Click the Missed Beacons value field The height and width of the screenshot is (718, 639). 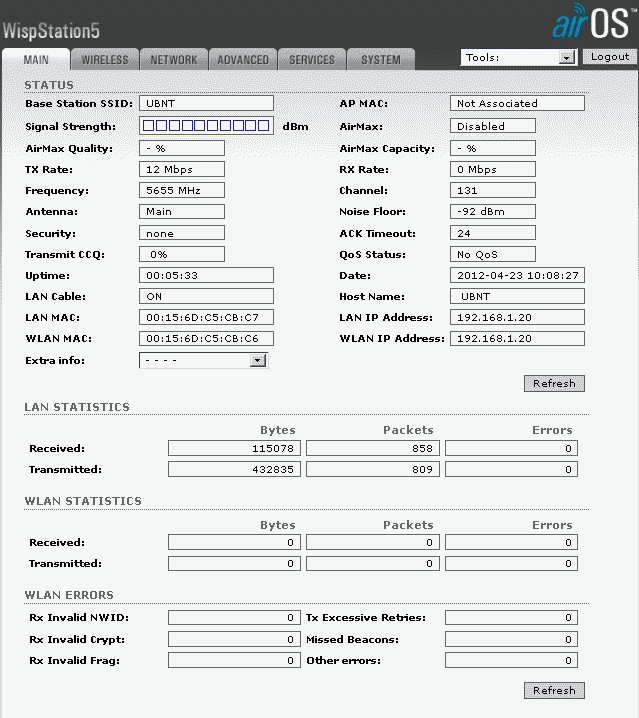(511, 639)
